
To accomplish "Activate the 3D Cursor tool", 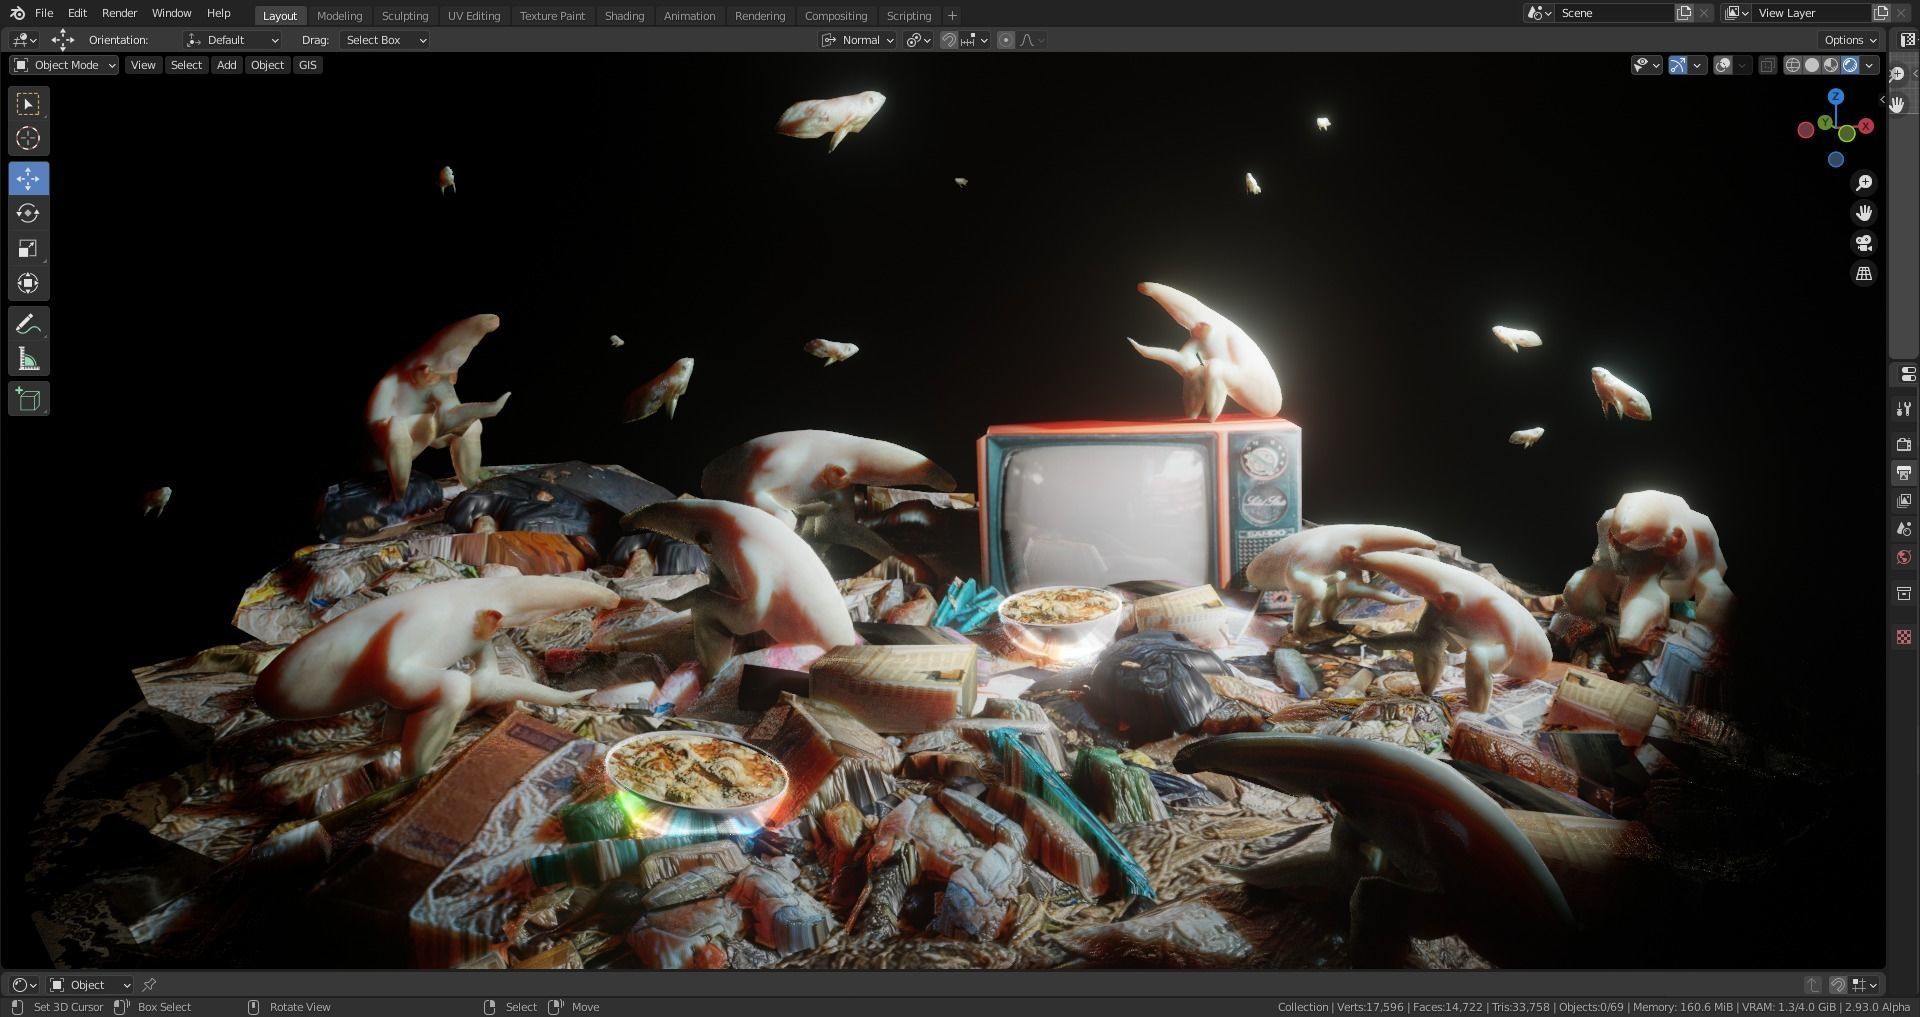I will (28, 138).
